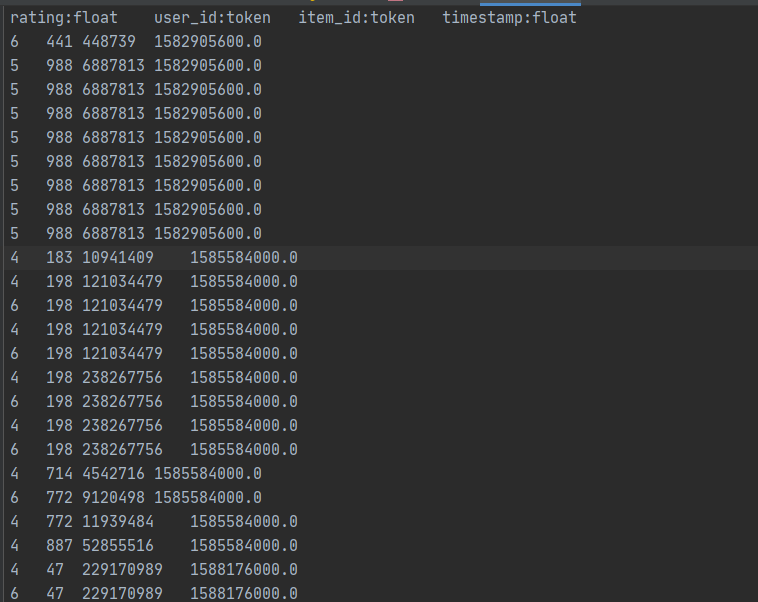Click the timestamp:float header field

[x=509, y=18]
